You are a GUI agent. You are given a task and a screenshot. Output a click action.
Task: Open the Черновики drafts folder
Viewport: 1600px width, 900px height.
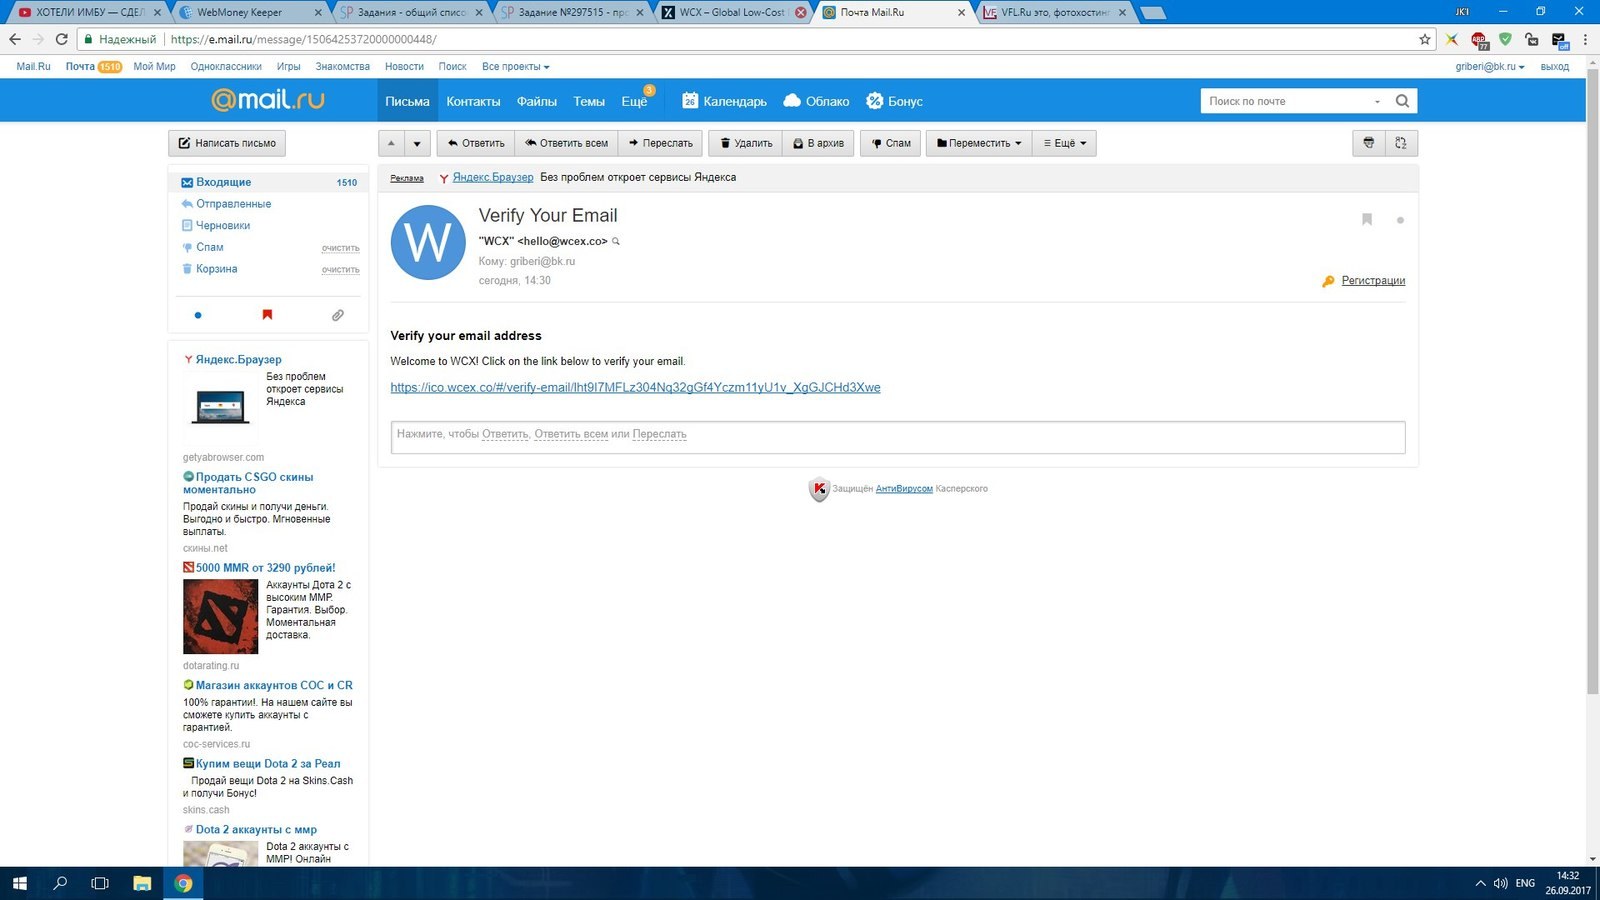pyautogui.click(x=223, y=226)
